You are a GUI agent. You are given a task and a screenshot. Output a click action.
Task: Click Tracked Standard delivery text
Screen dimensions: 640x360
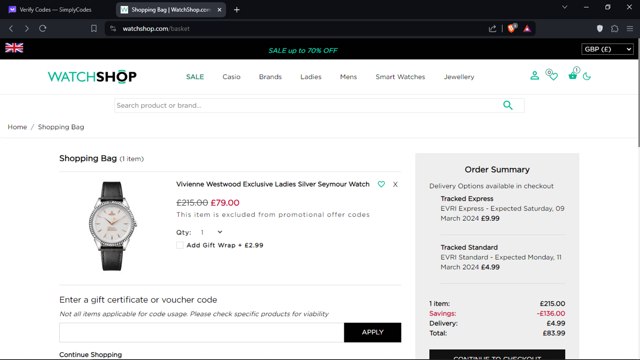[469, 247]
